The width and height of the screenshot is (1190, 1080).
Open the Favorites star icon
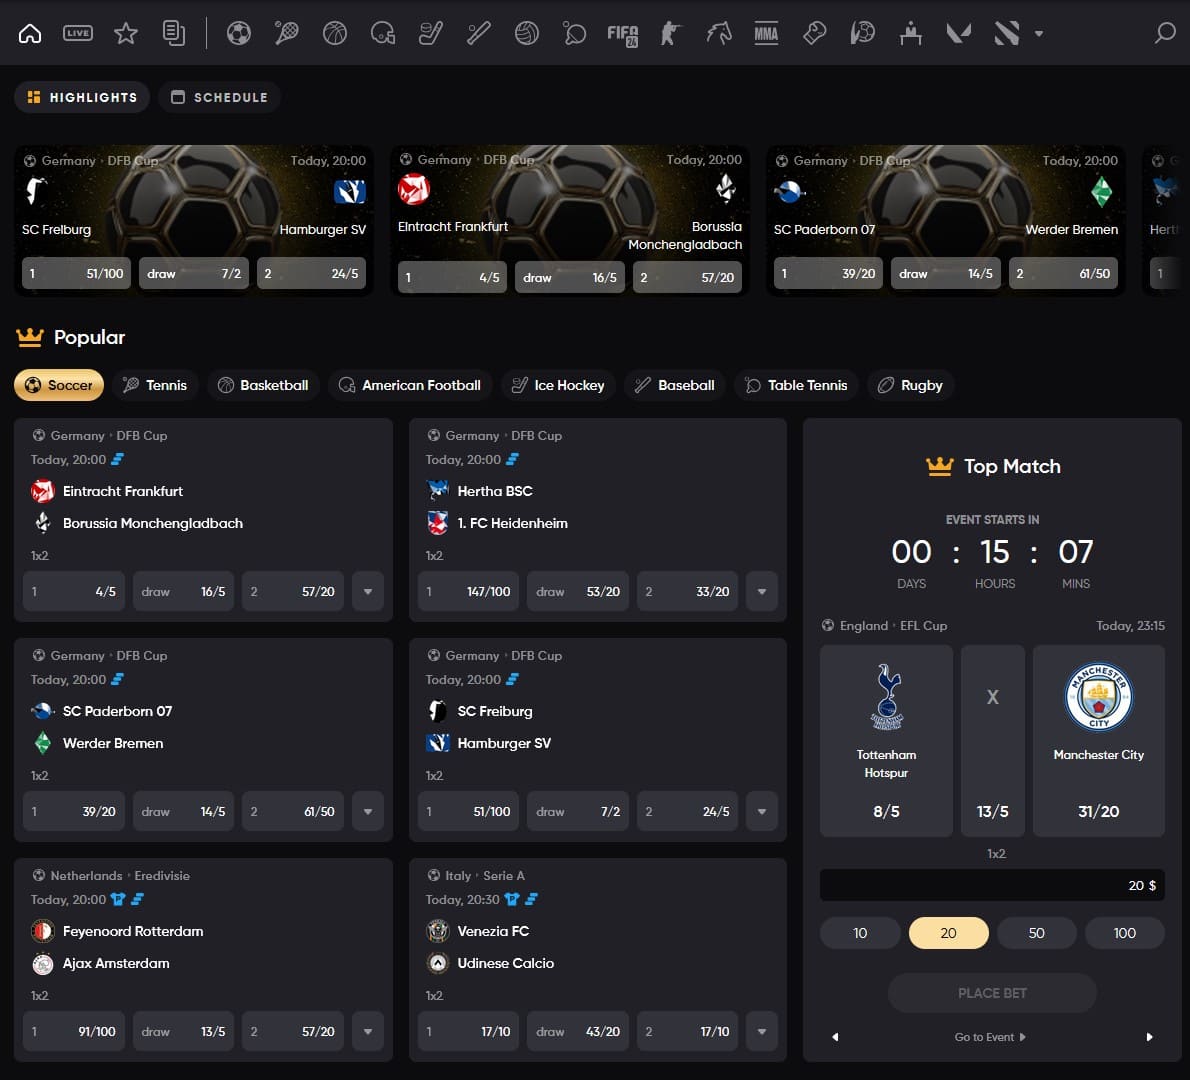pos(126,33)
